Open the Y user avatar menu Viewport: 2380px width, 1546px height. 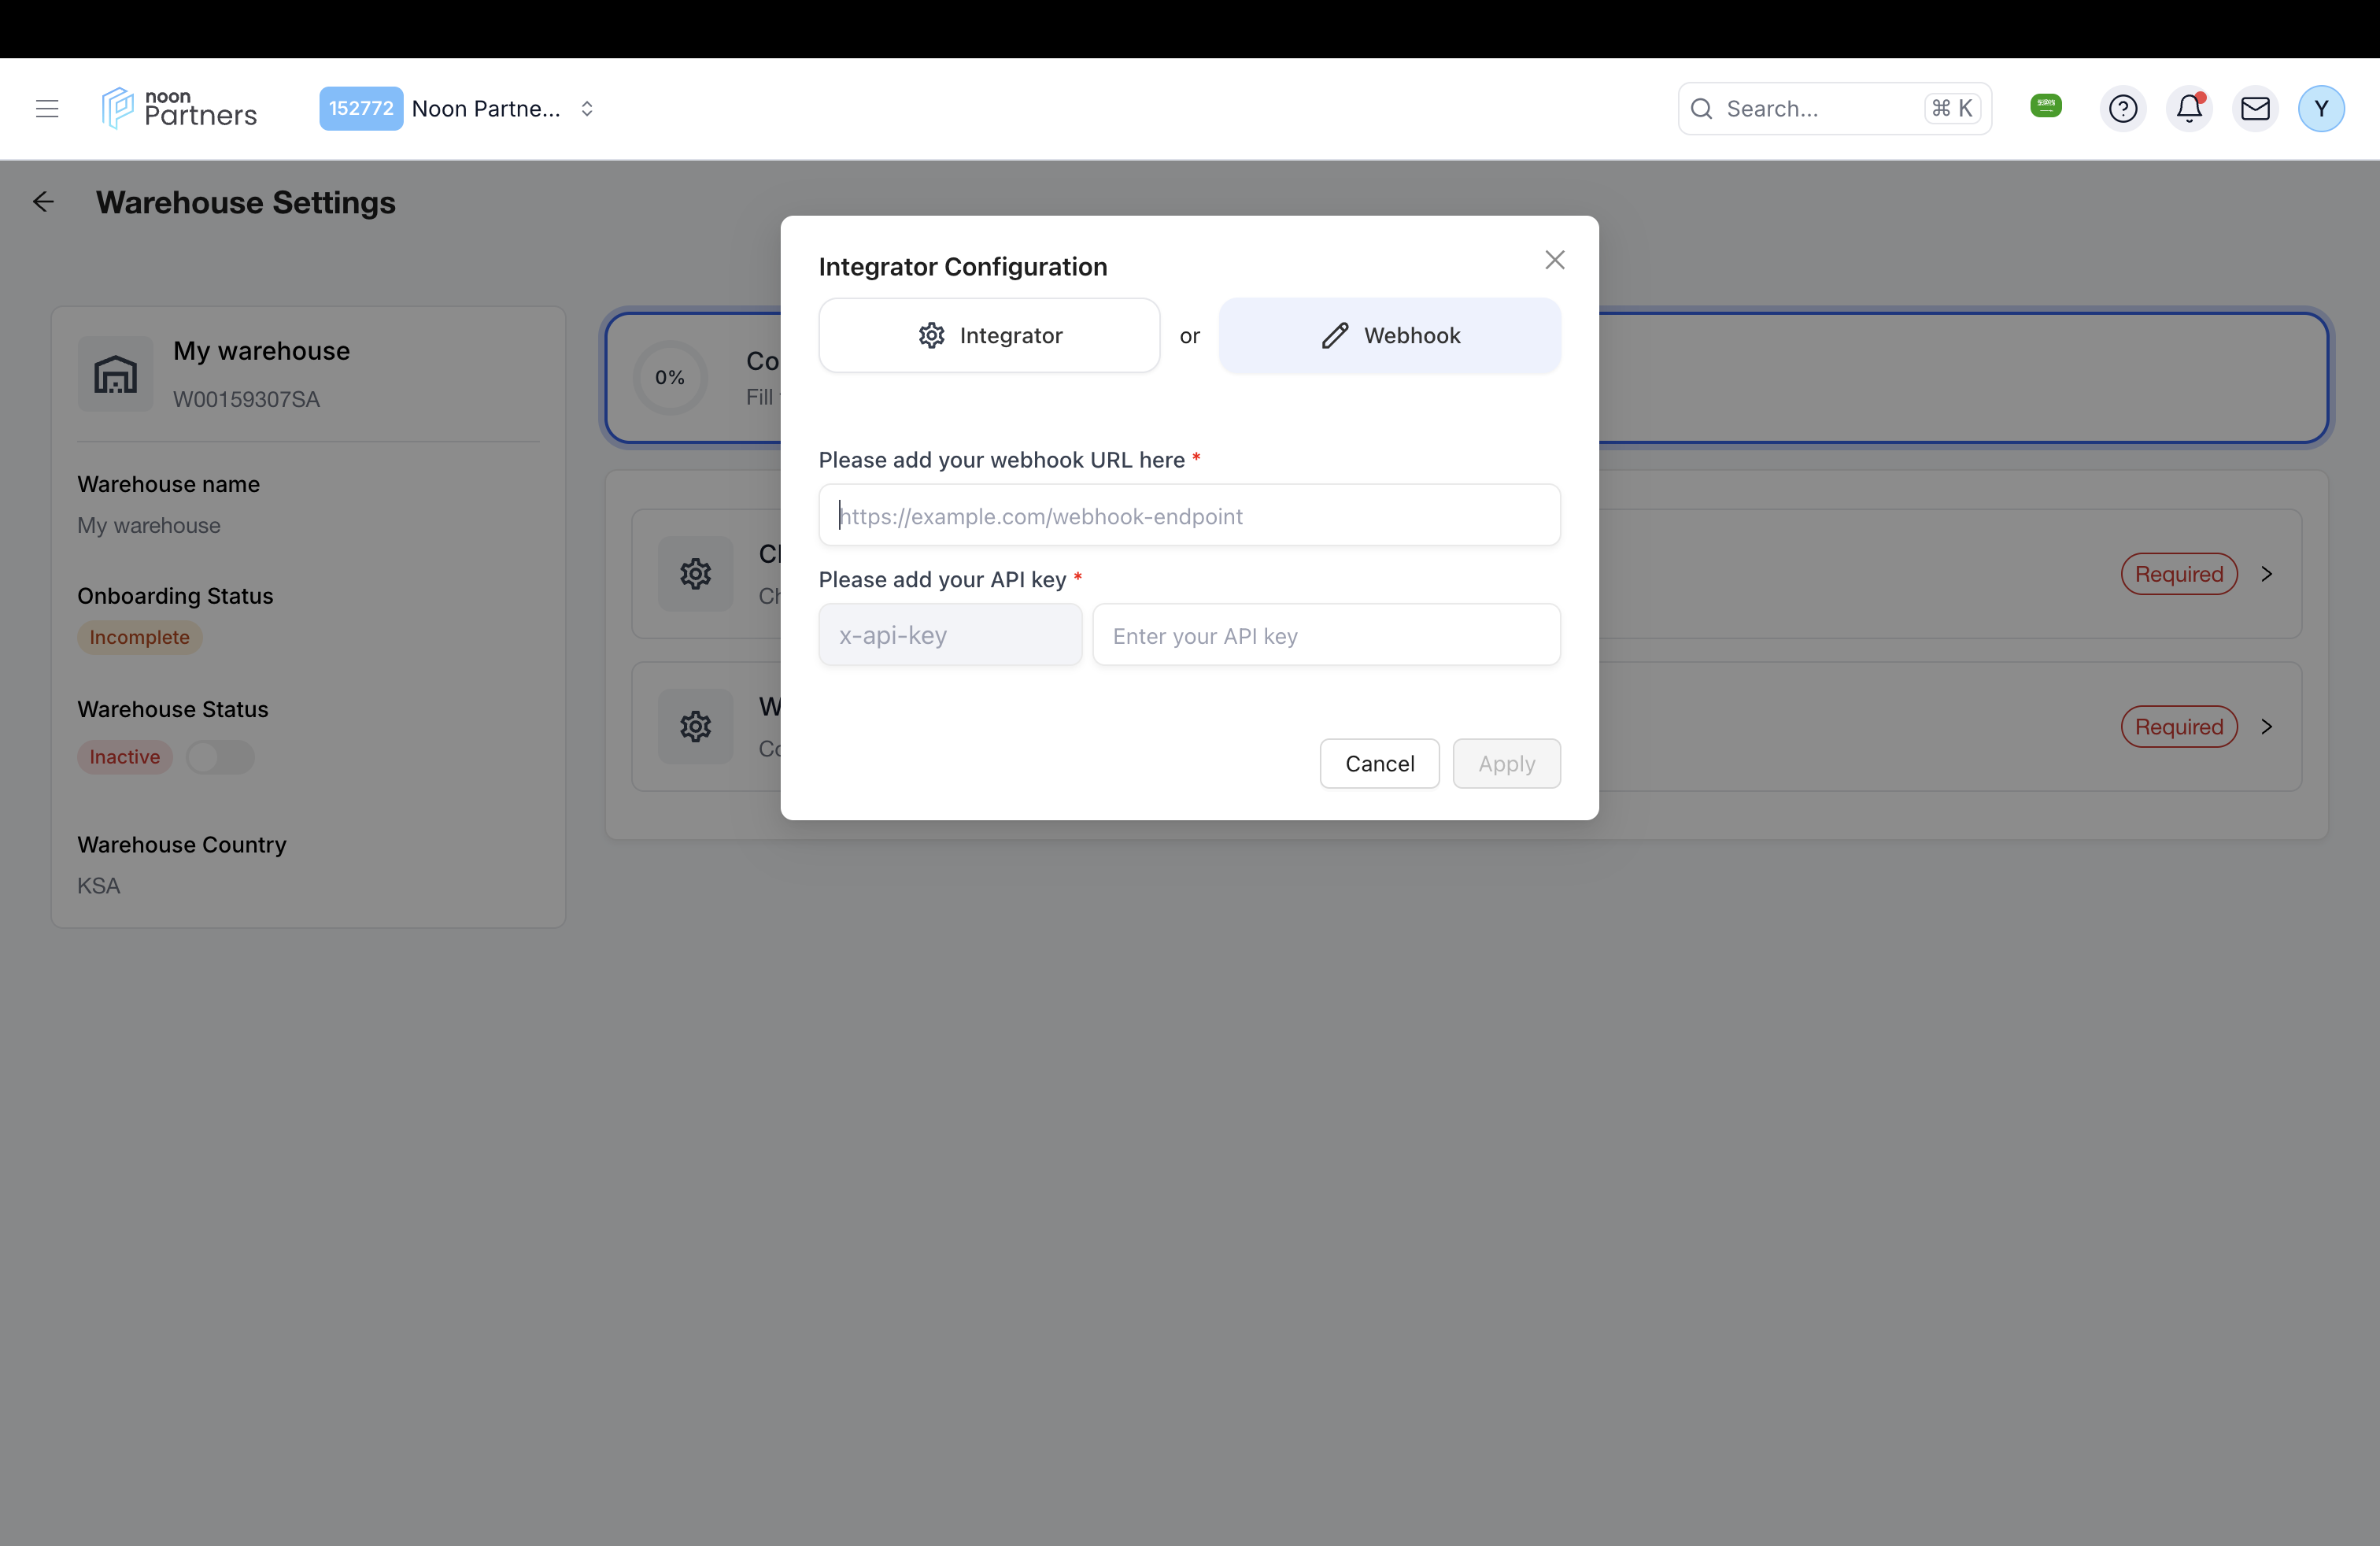click(2321, 109)
